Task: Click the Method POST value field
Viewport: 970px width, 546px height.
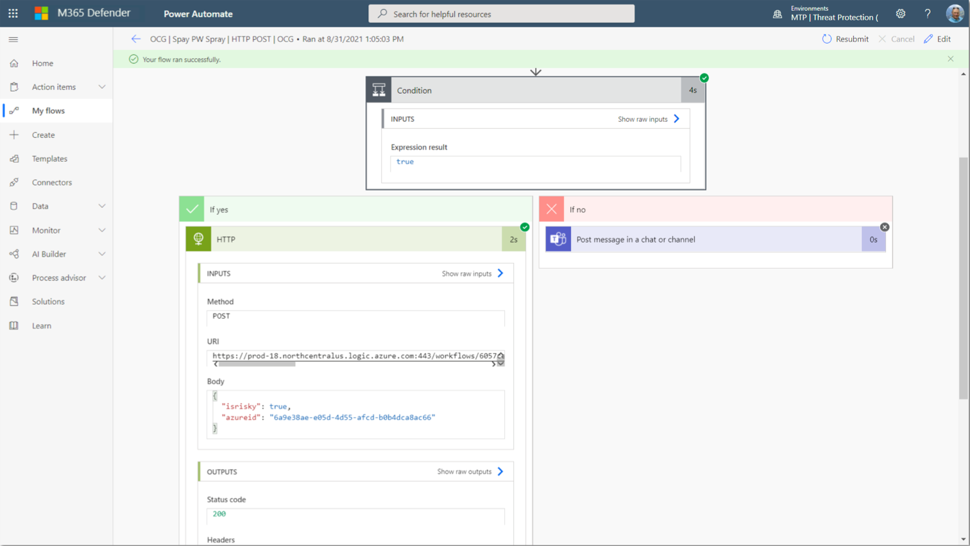Action: pos(356,317)
